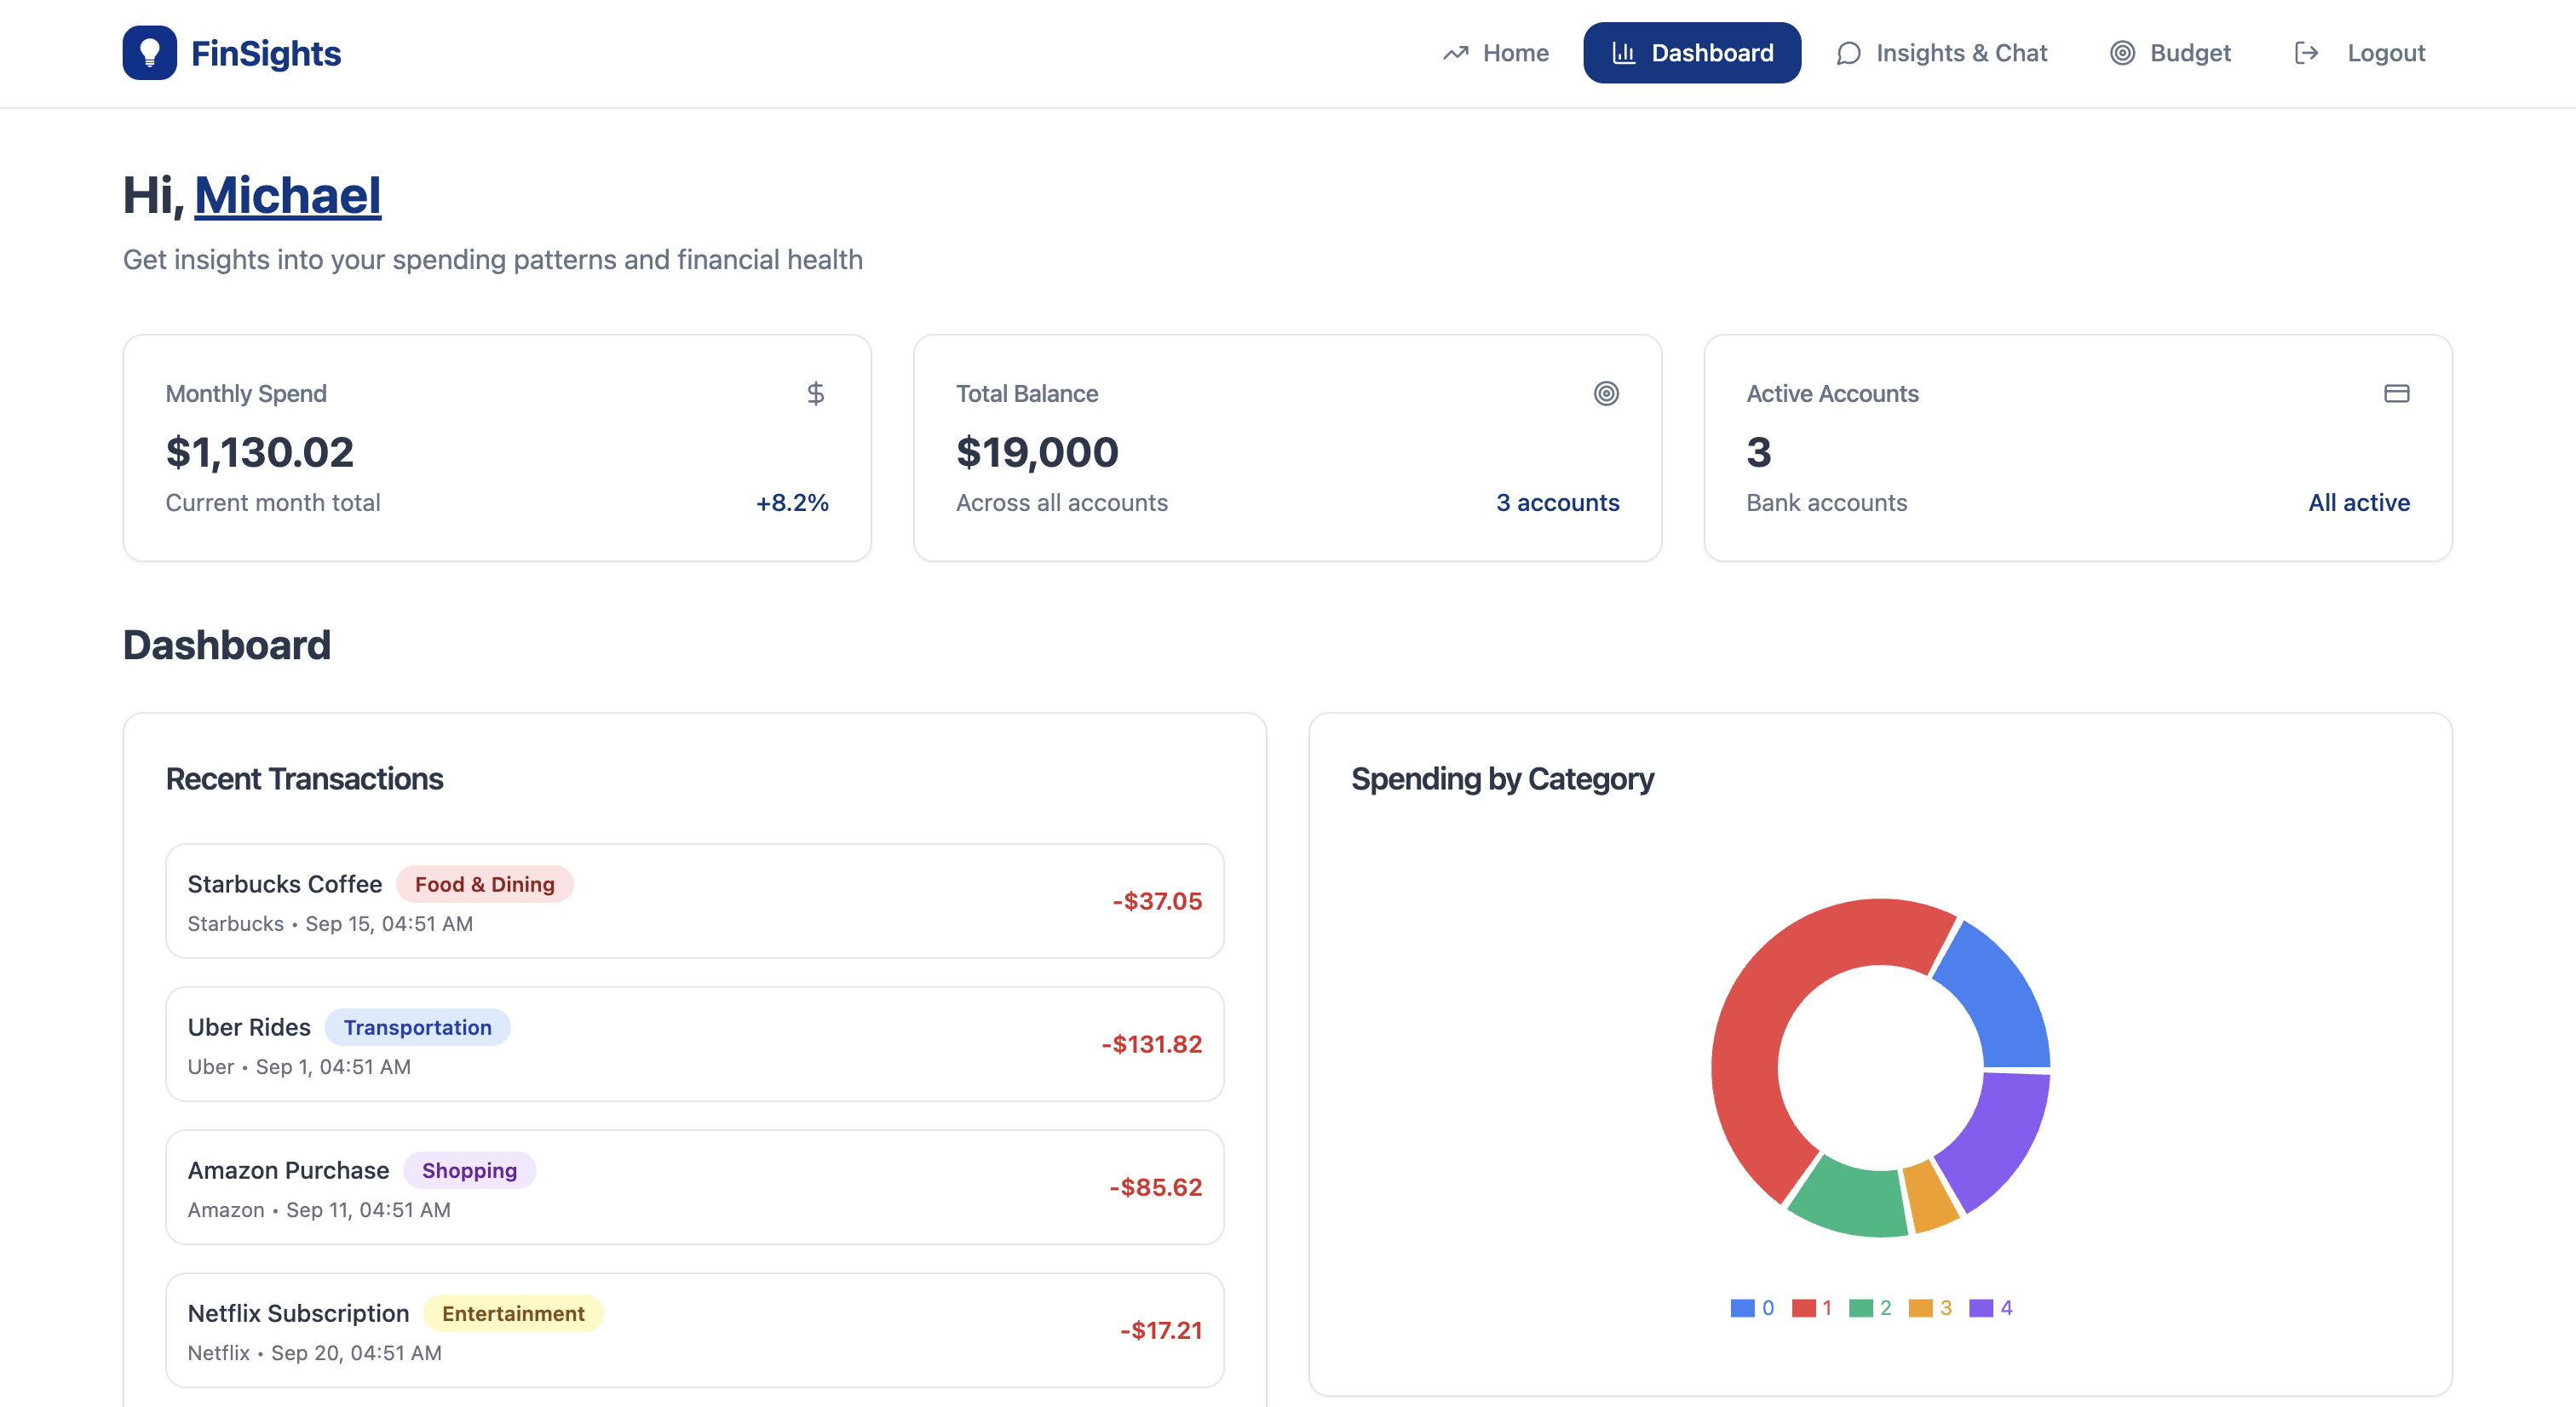Toggle legend item 0 blue swatch
This screenshot has height=1407, width=2576.
[x=1742, y=1308]
